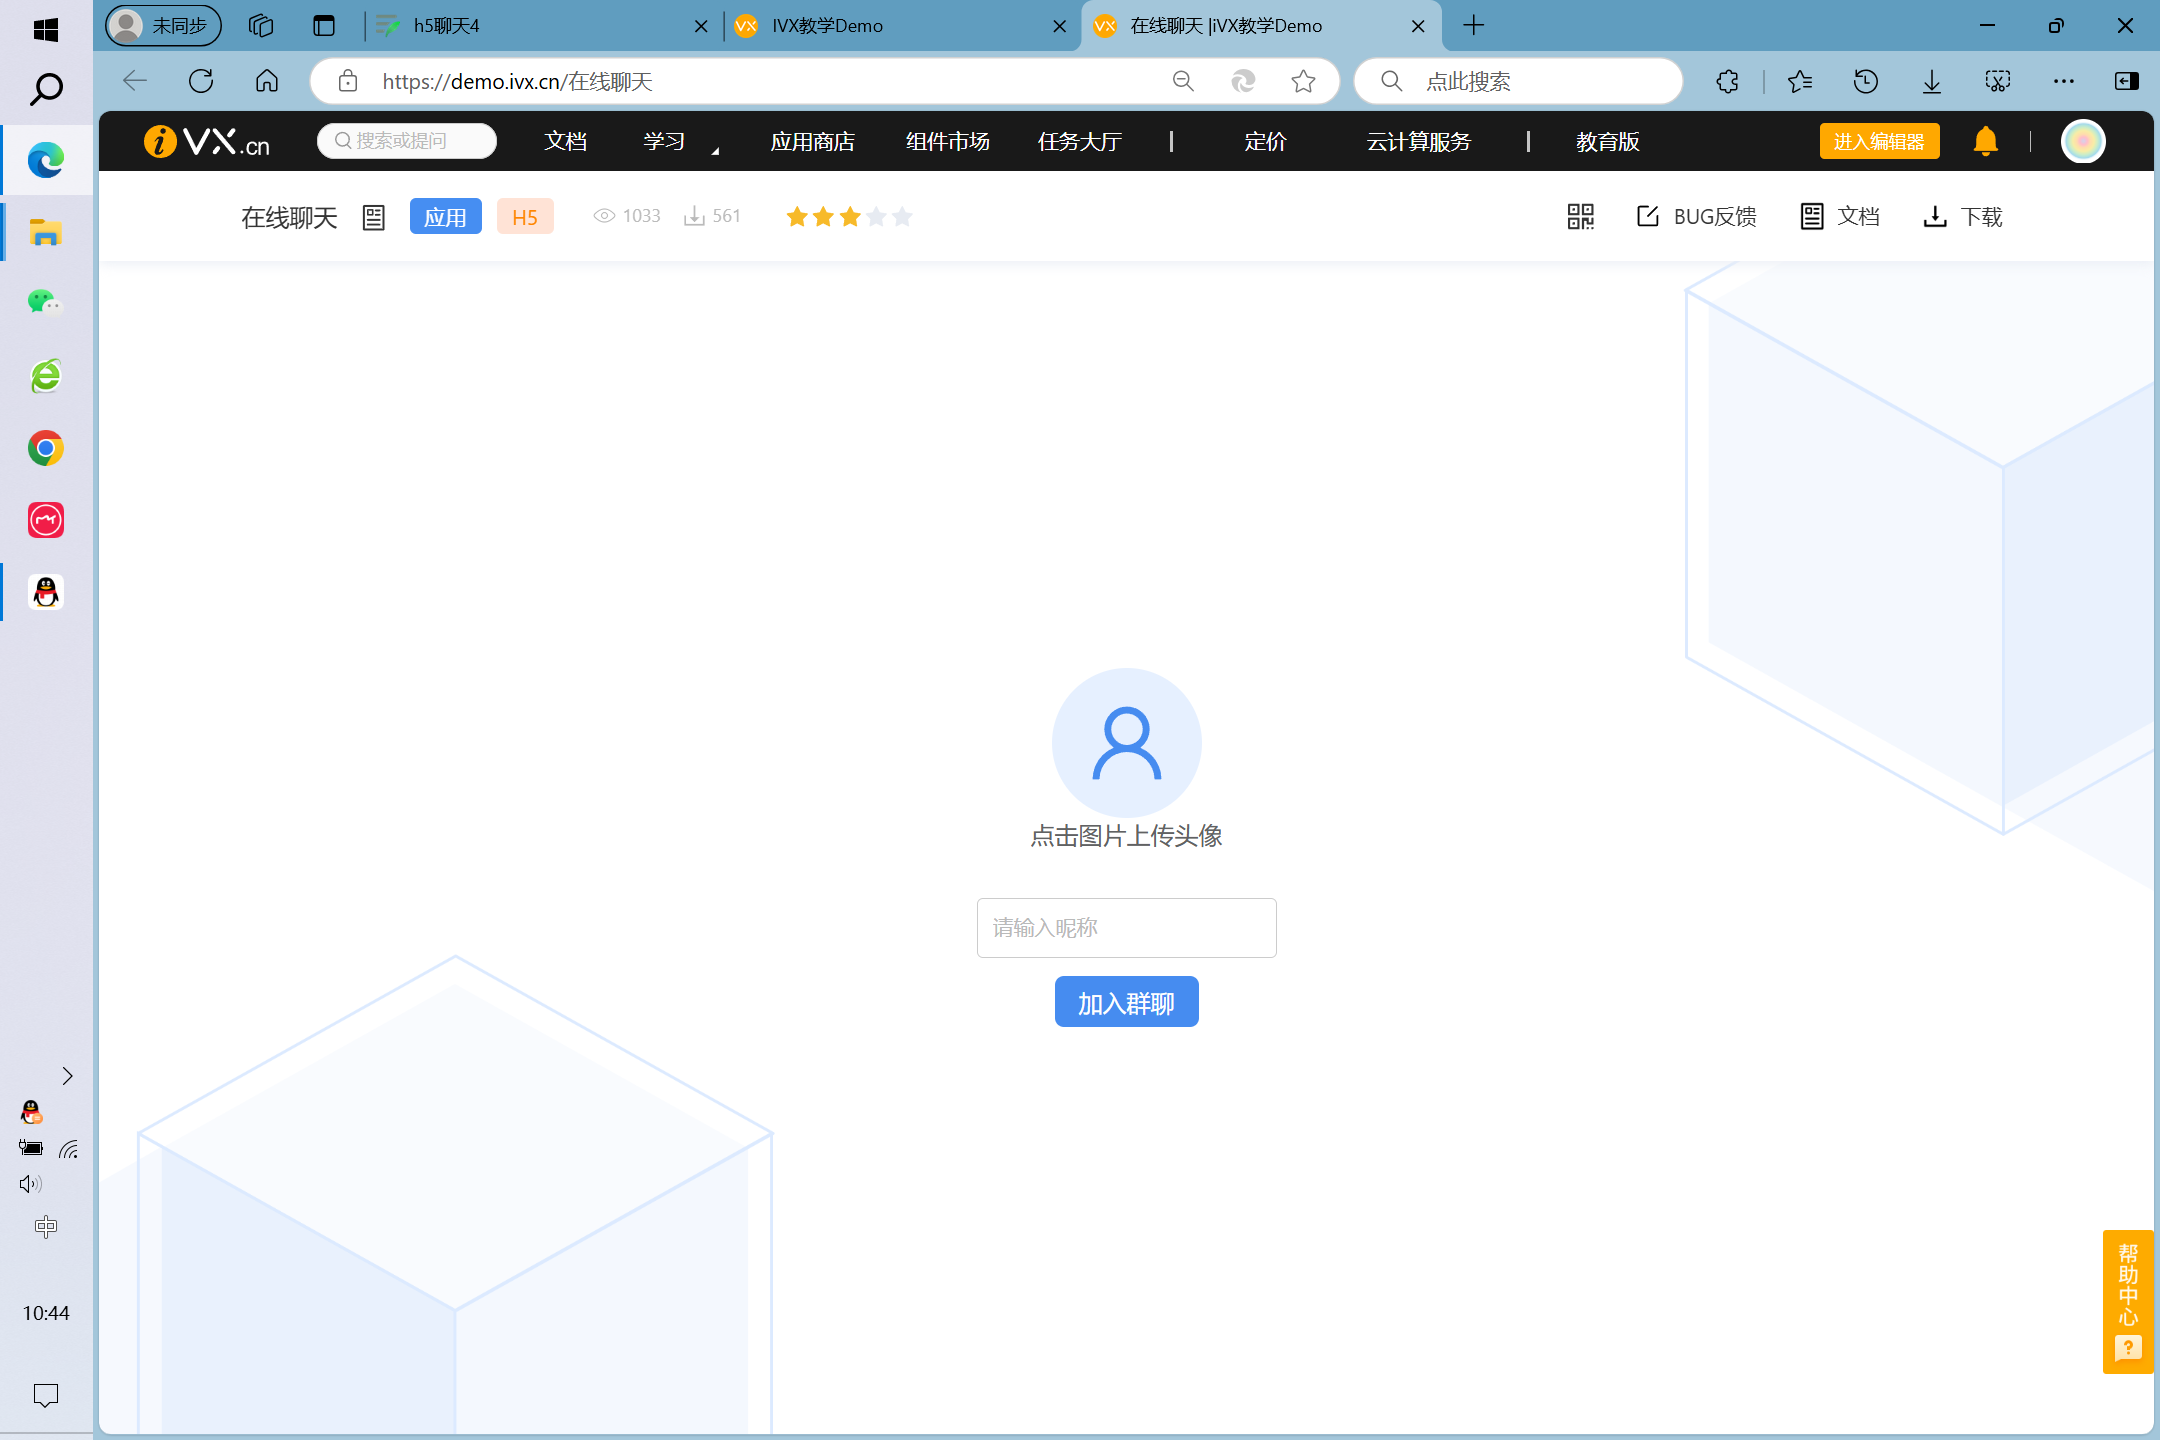Open Windows search in taskbar

(46, 89)
